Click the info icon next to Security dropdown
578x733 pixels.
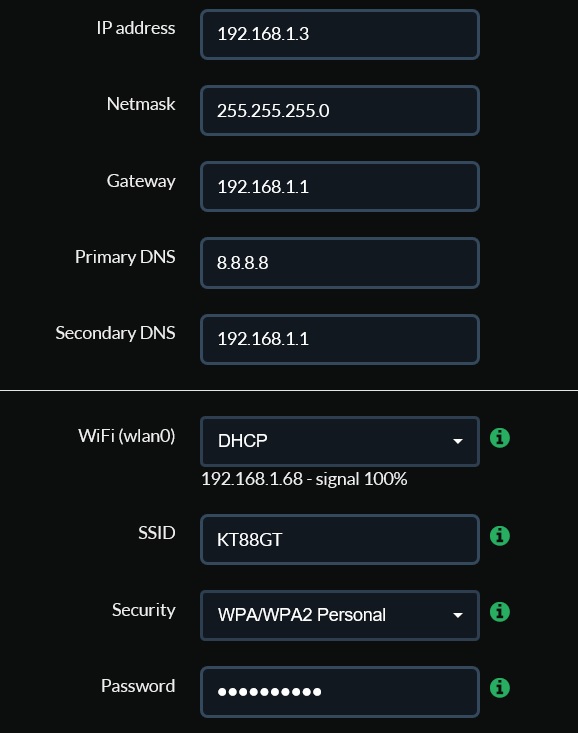[x=499, y=611]
